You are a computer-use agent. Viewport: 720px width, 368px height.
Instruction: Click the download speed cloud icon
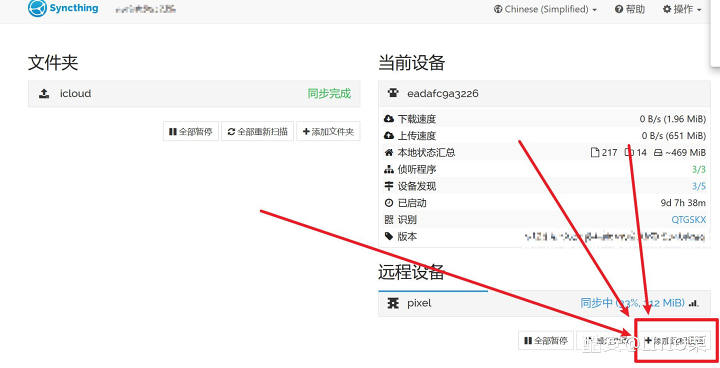(x=389, y=119)
